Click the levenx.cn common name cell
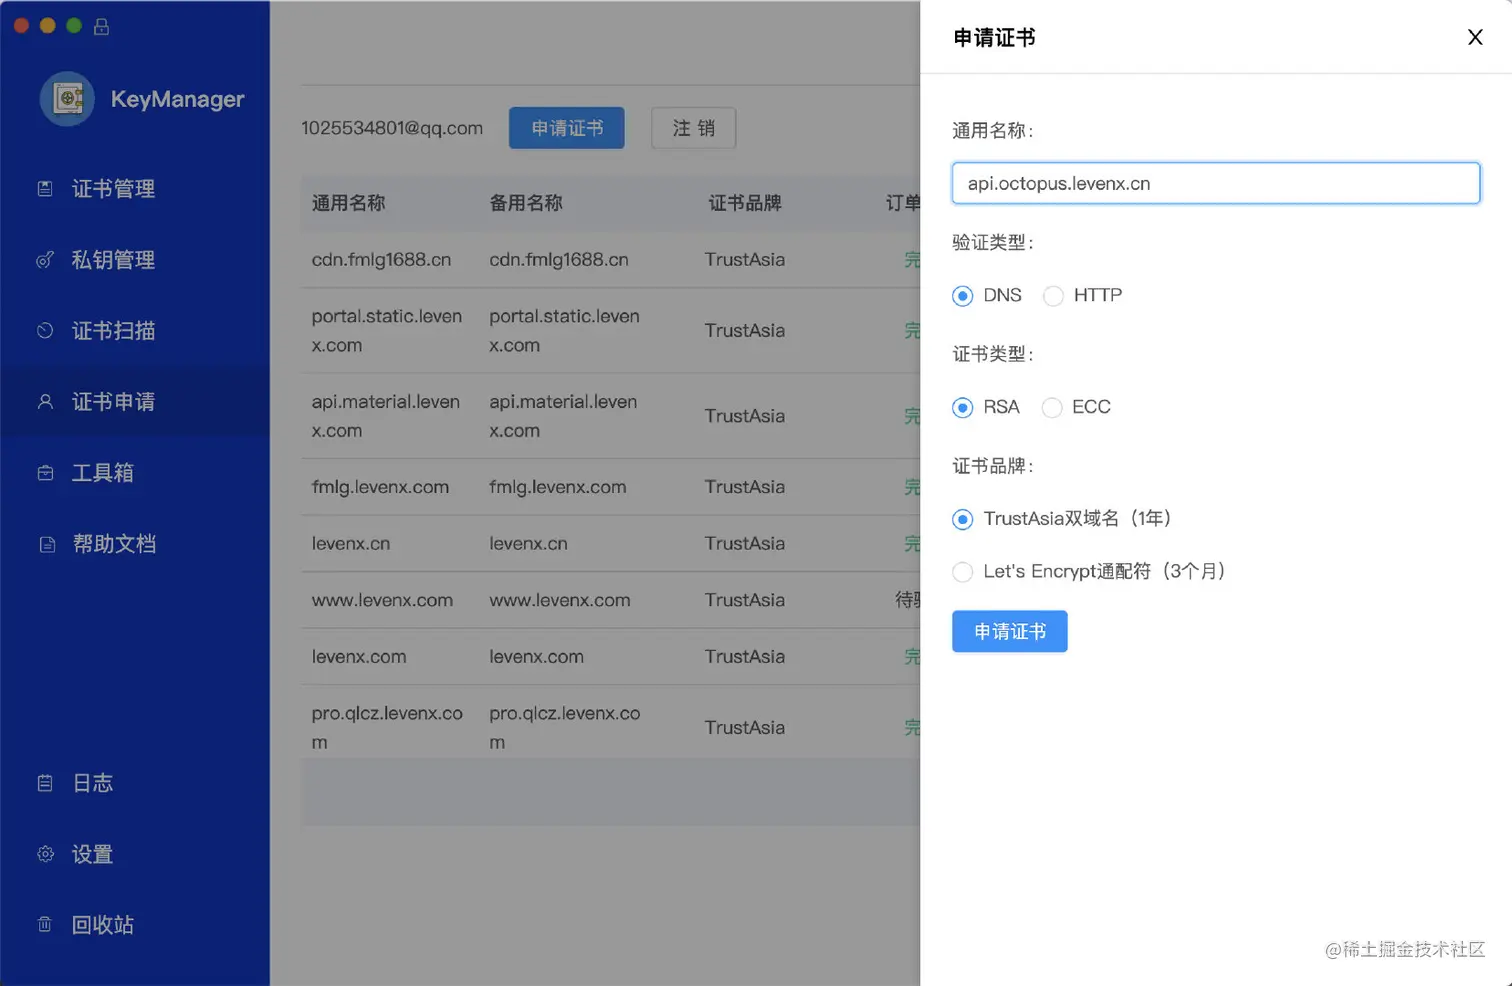Viewport: 1512px width, 986px height. tap(351, 544)
